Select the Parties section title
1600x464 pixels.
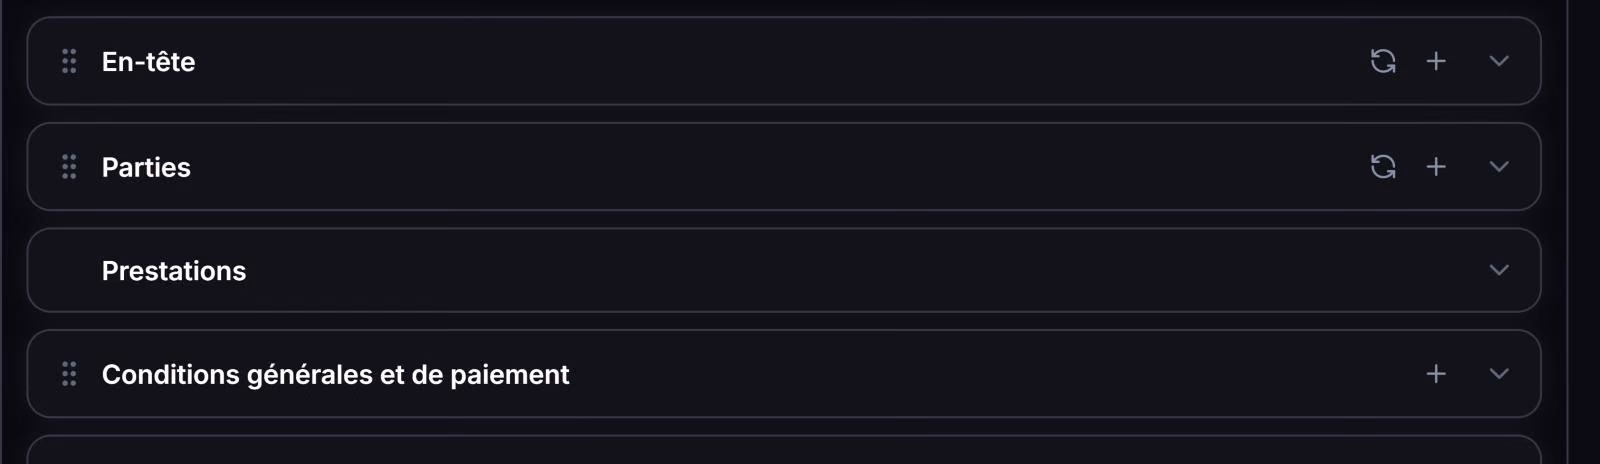(146, 167)
